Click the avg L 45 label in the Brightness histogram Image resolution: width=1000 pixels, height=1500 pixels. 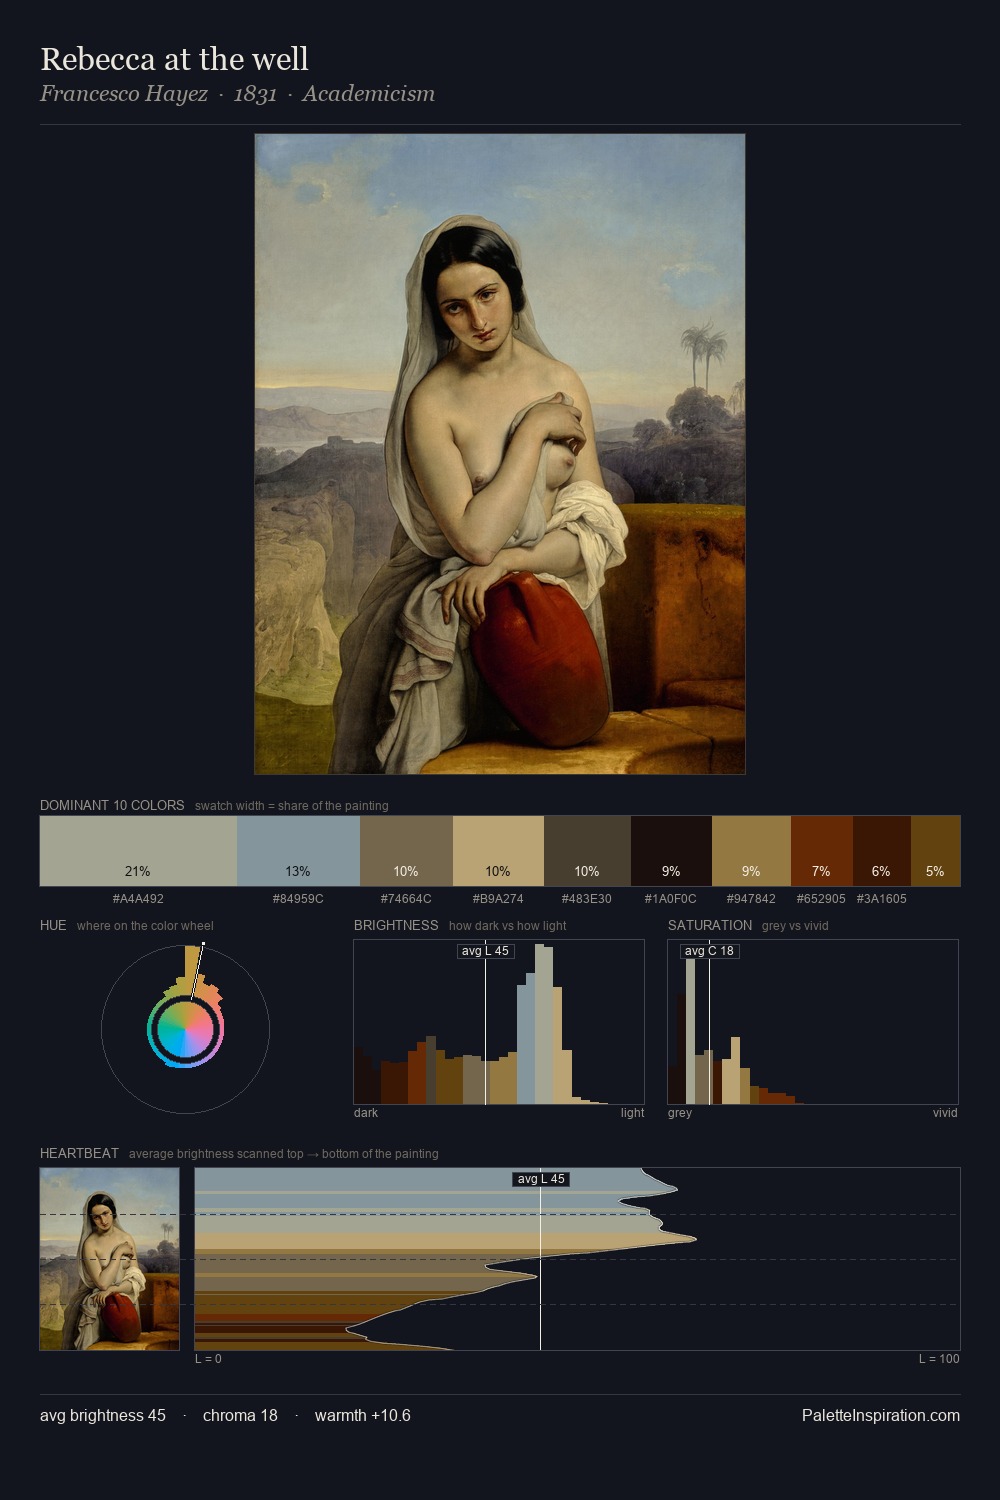[x=485, y=951]
